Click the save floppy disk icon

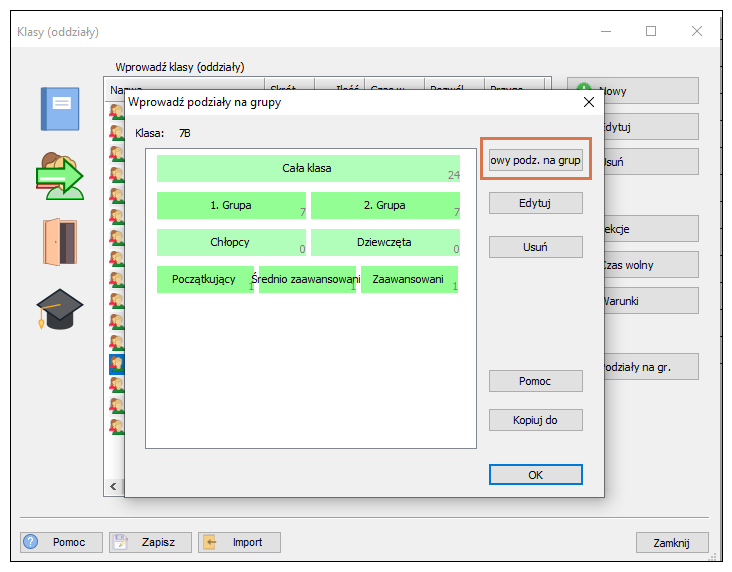120,542
